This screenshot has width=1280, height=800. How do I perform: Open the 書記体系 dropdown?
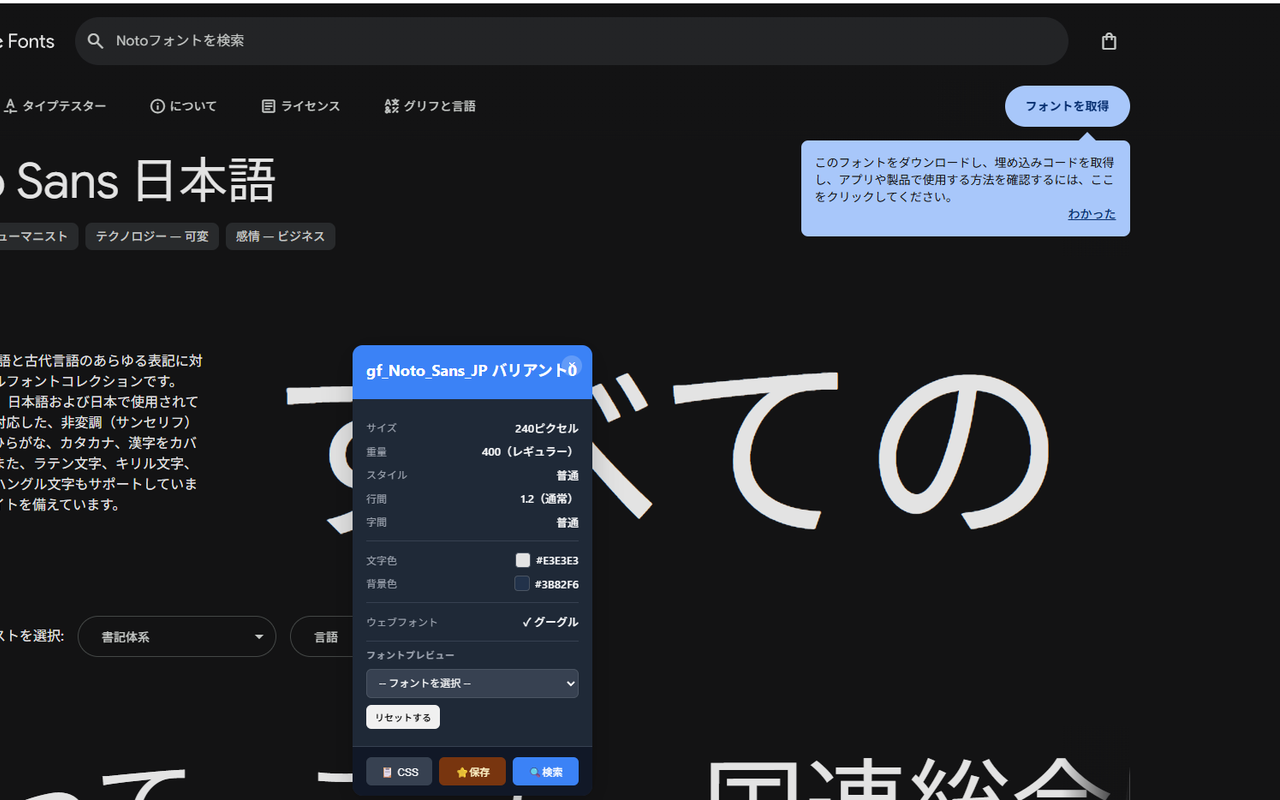pos(177,636)
